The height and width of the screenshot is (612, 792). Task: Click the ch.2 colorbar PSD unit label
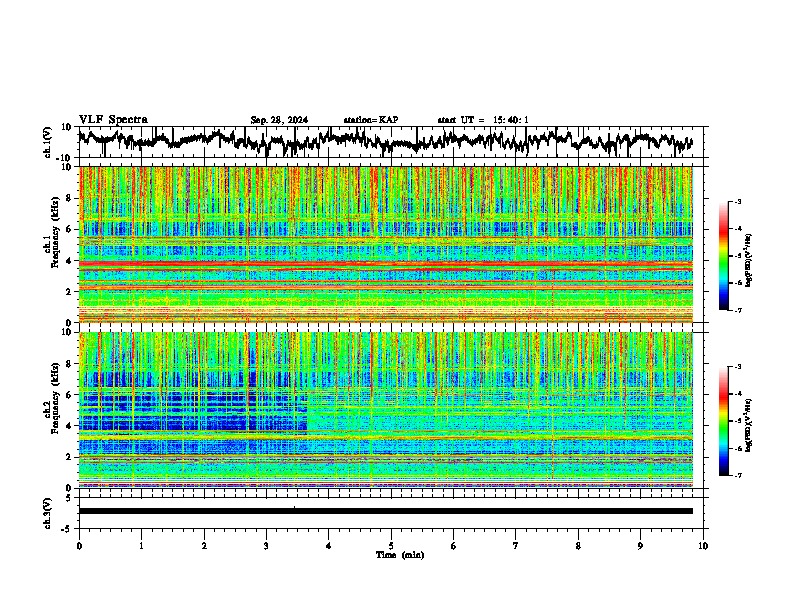tap(749, 425)
